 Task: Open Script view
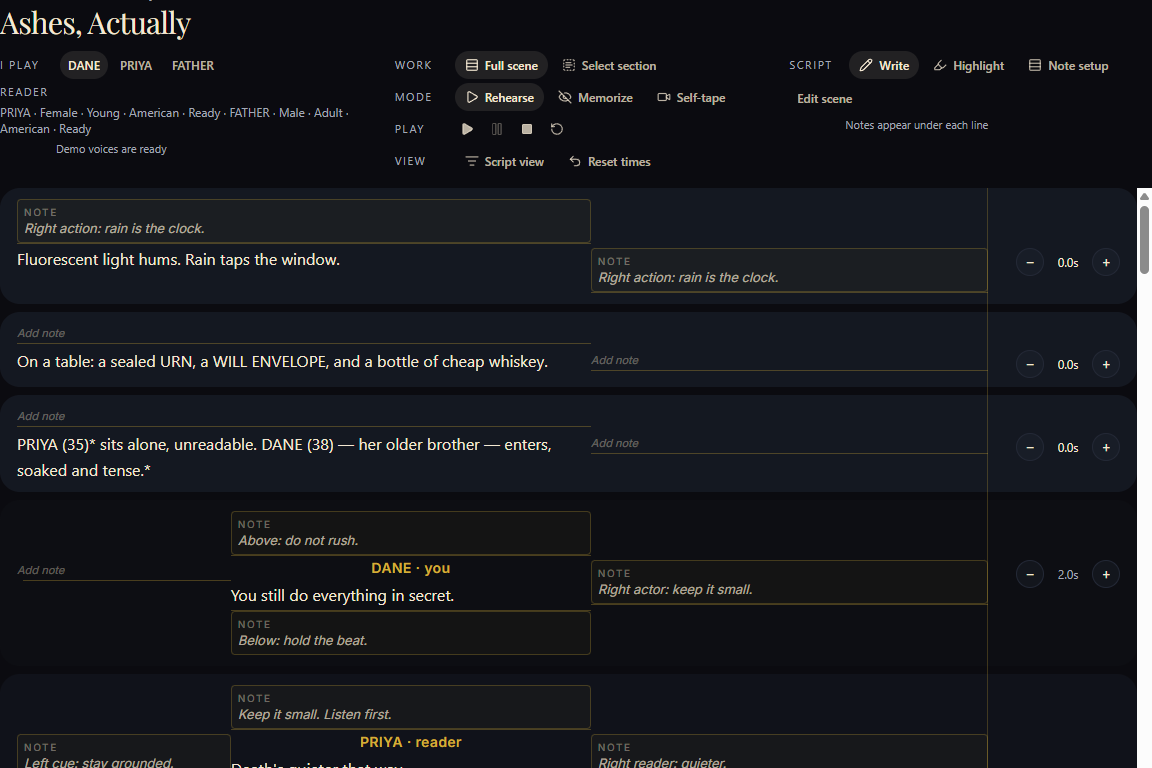tap(505, 162)
